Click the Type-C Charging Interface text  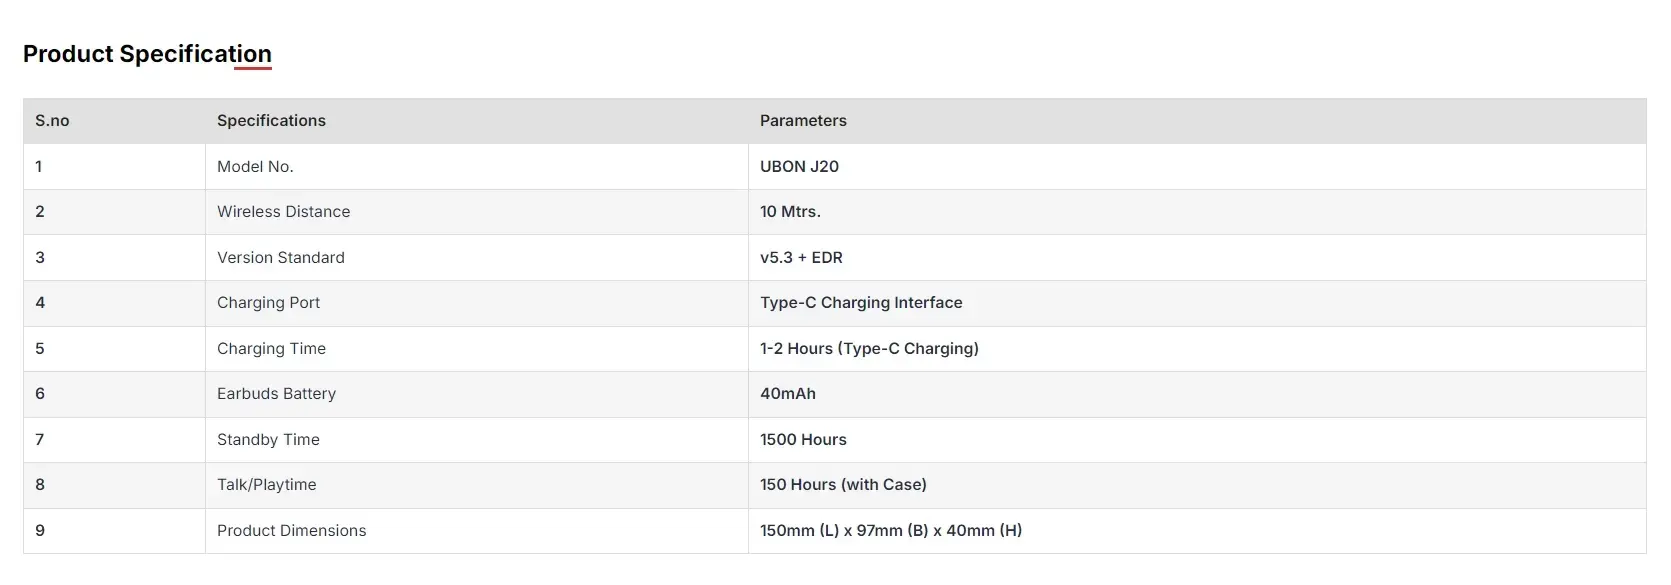[x=861, y=303]
